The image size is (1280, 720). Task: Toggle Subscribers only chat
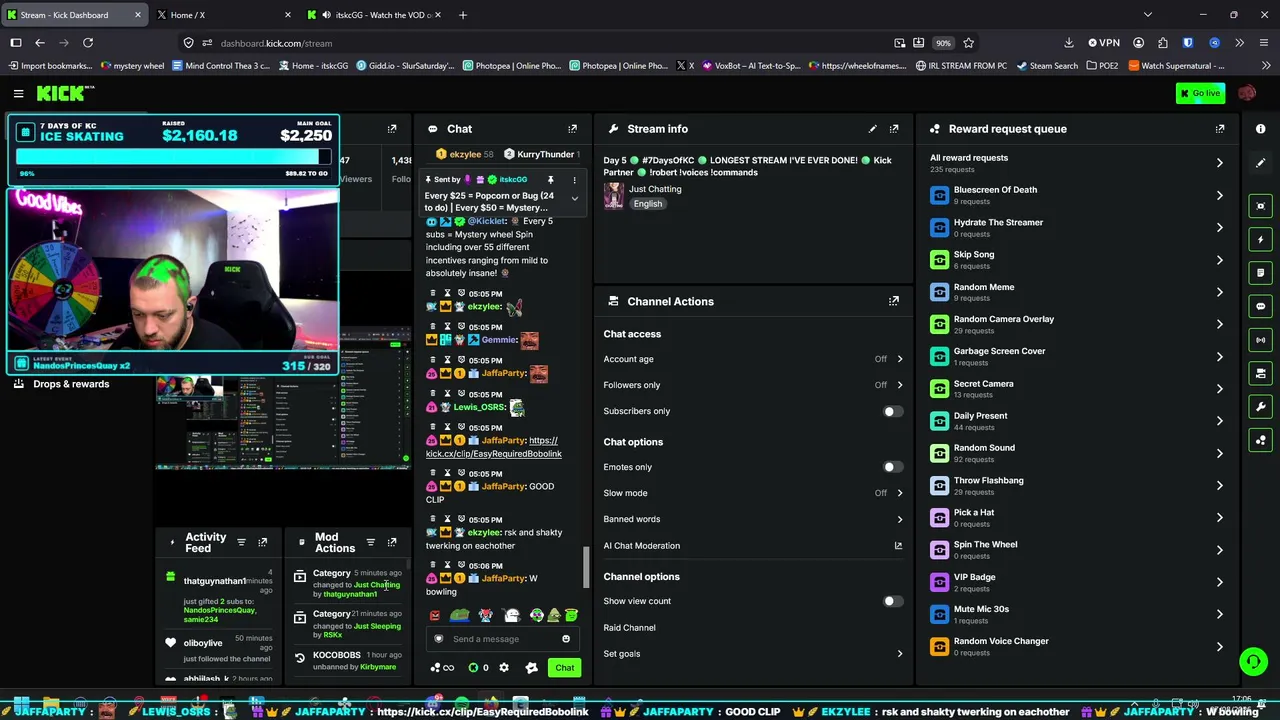[892, 411]
